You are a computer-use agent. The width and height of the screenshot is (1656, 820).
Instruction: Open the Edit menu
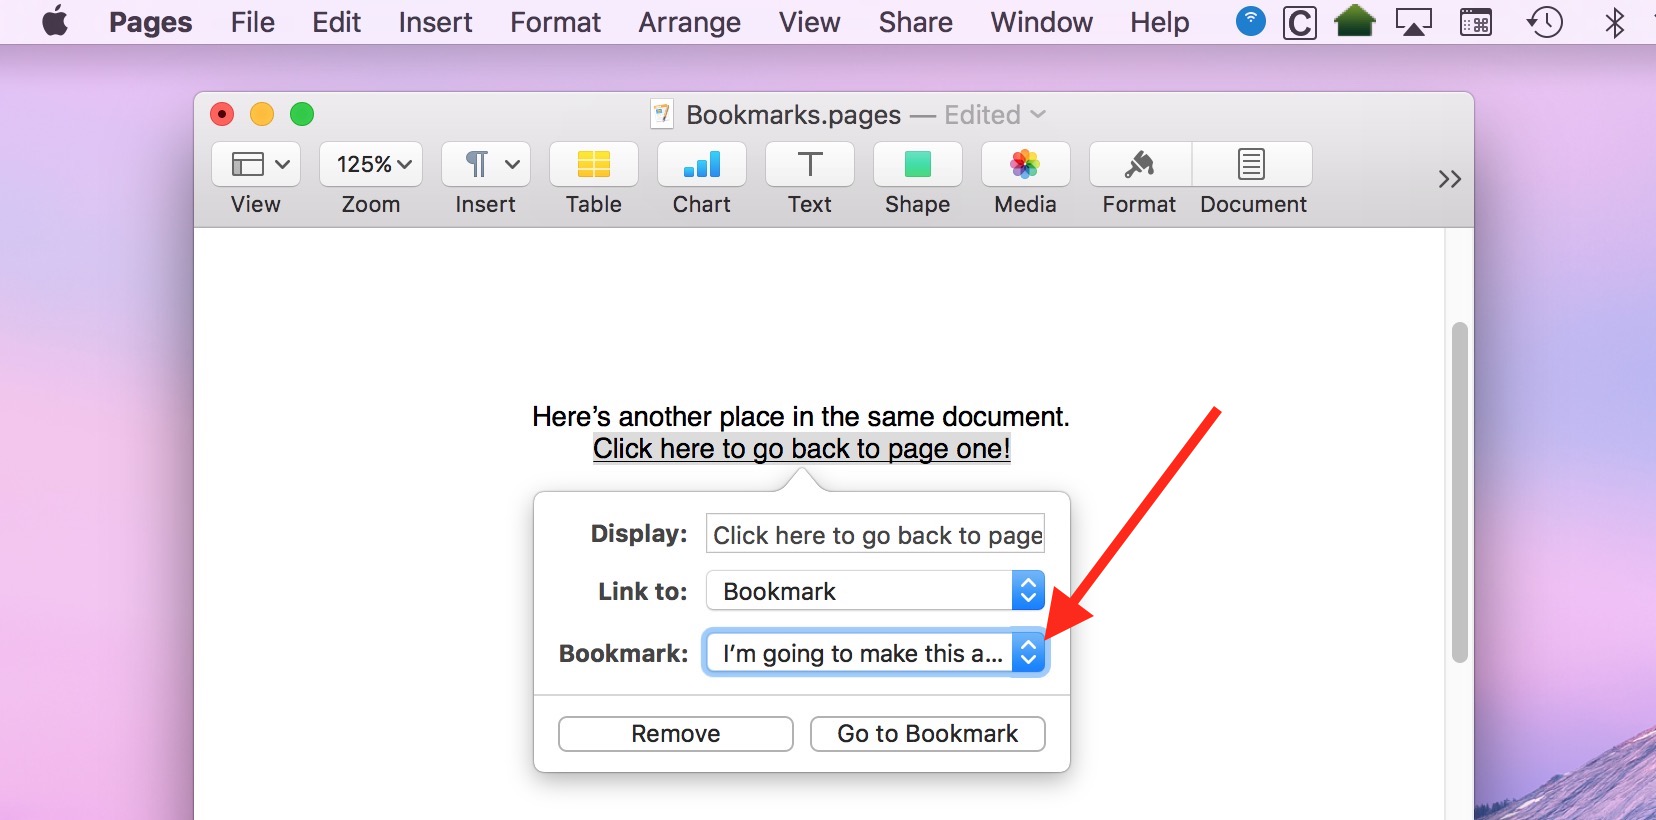[x=337, y=22]
